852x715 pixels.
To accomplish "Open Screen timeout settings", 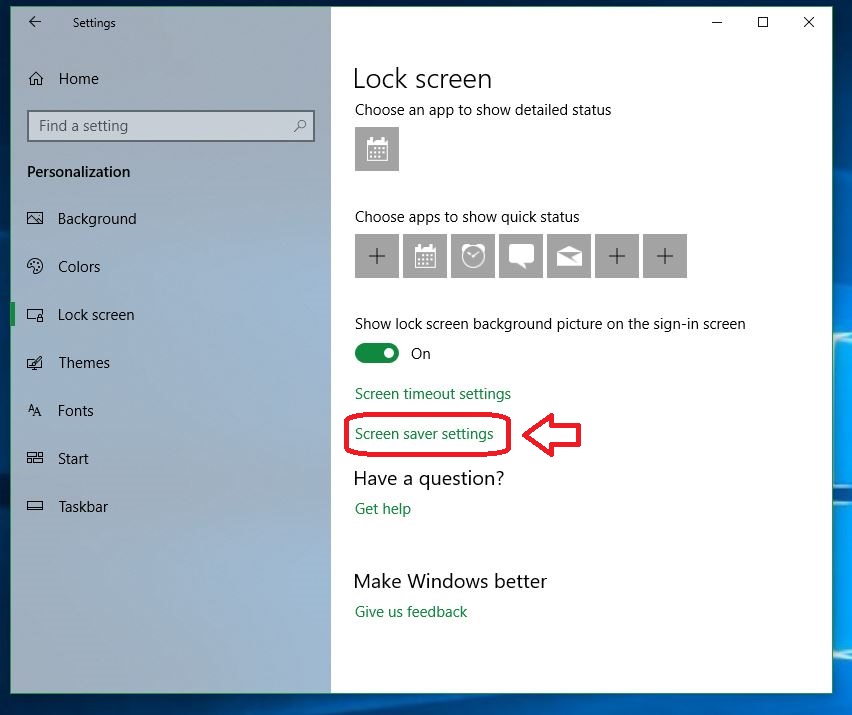I will [x=433, y=393].
